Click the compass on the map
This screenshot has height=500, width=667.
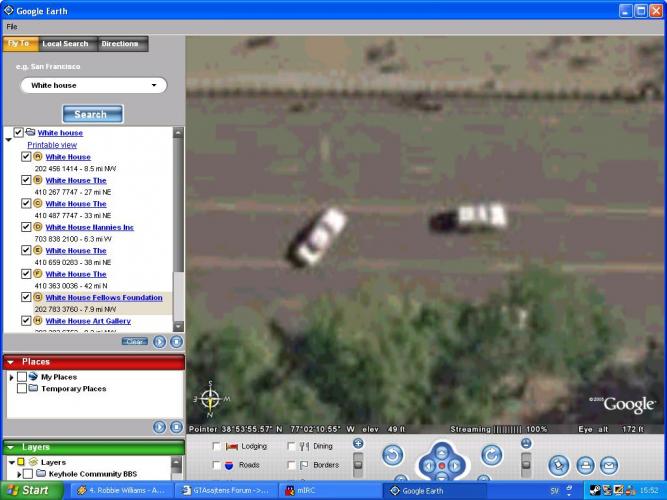(x=210, y=399)
